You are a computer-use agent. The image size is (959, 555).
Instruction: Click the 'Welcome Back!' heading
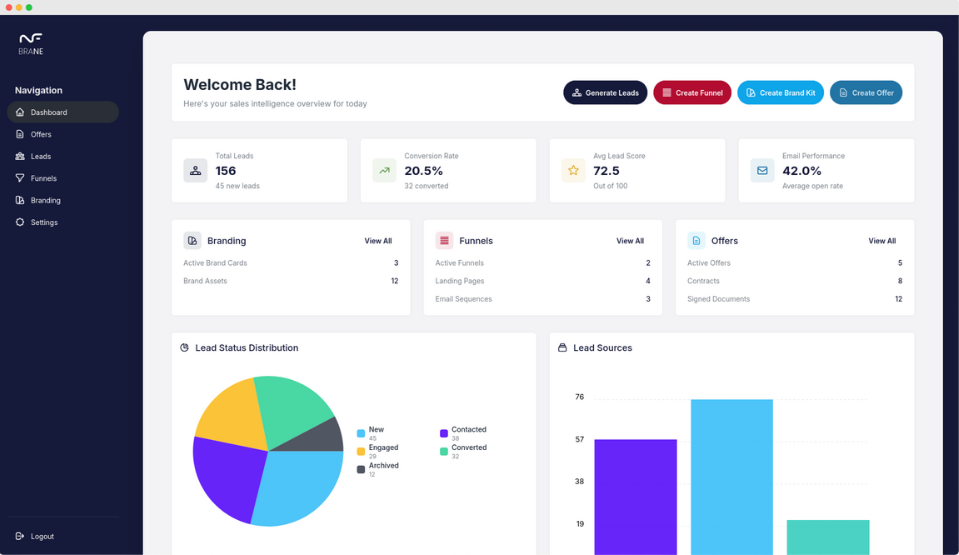(x=240, y=84)
